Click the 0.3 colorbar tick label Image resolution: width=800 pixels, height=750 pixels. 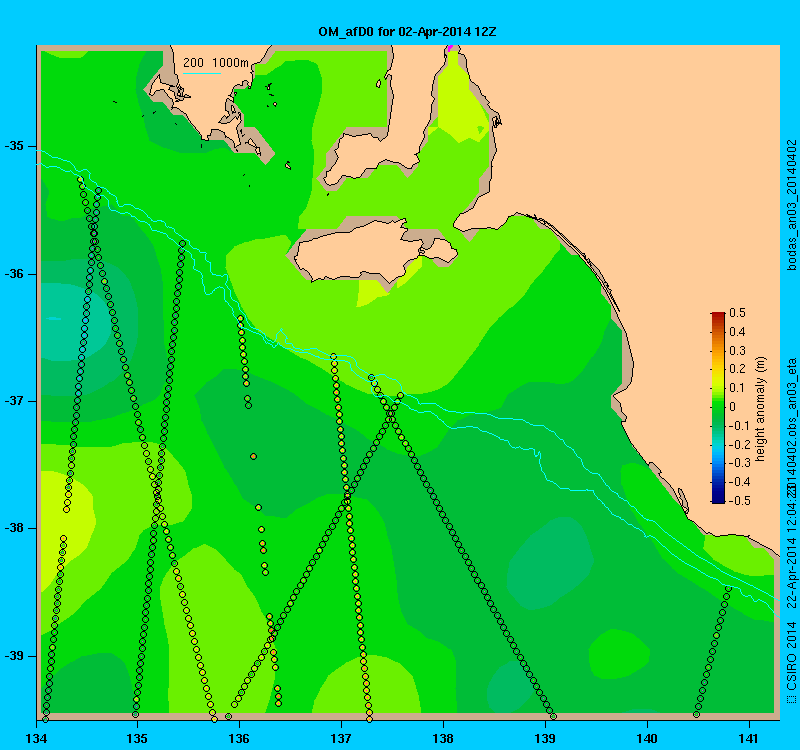click(x=738, y=351)
